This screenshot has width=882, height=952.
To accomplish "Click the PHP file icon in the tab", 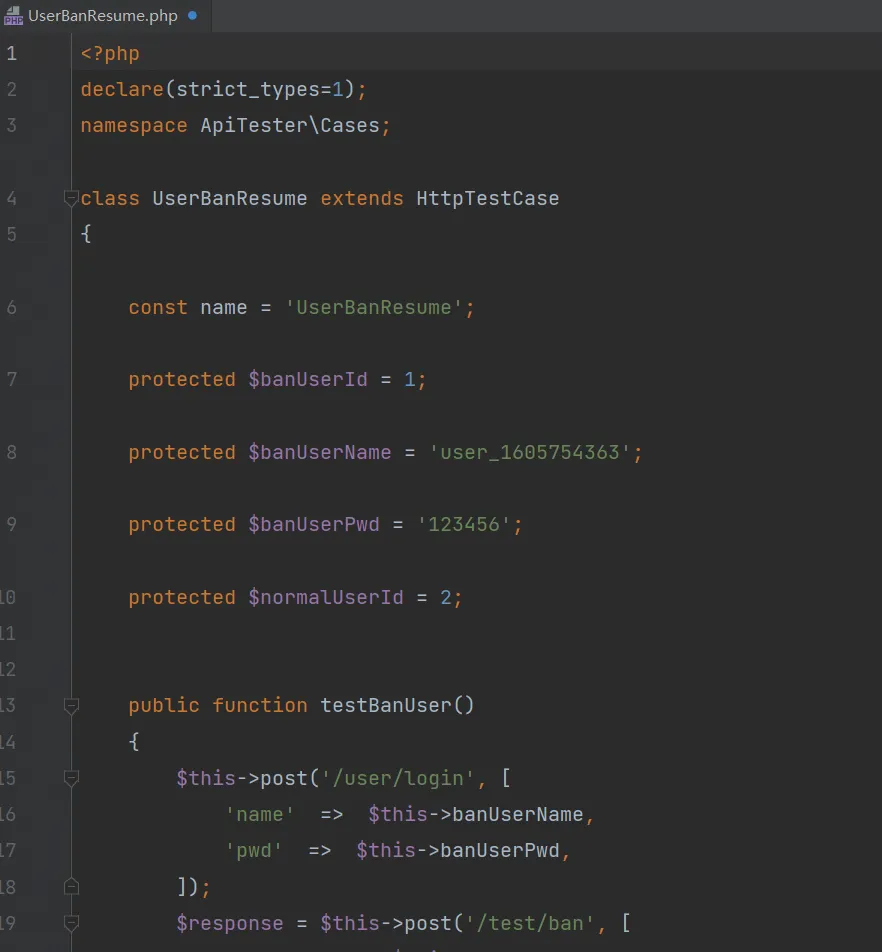I will tap(13, 16).
